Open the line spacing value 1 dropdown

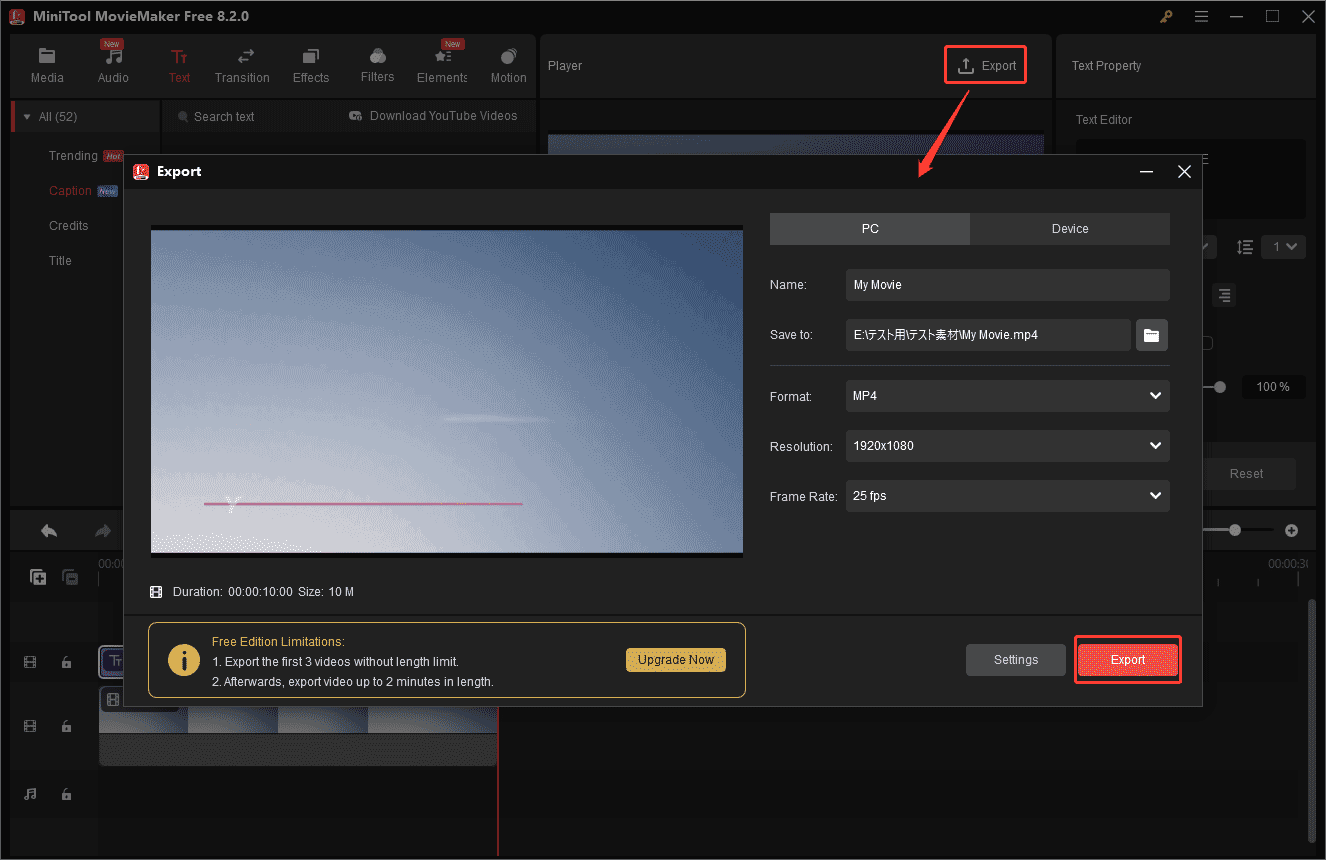pyautogui.click(x=1283, y=246)
